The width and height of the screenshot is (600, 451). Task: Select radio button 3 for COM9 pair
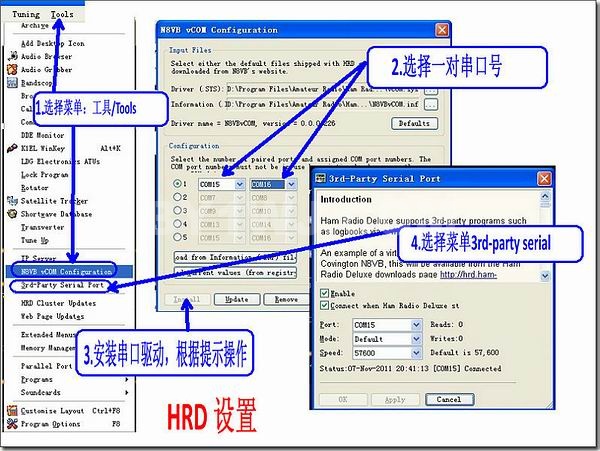(177, 210)
